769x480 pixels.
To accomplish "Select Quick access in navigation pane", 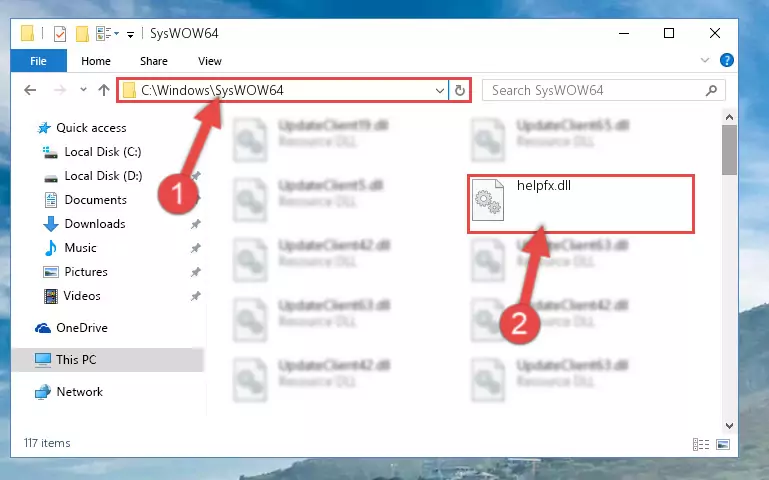I will coord(91,128).
